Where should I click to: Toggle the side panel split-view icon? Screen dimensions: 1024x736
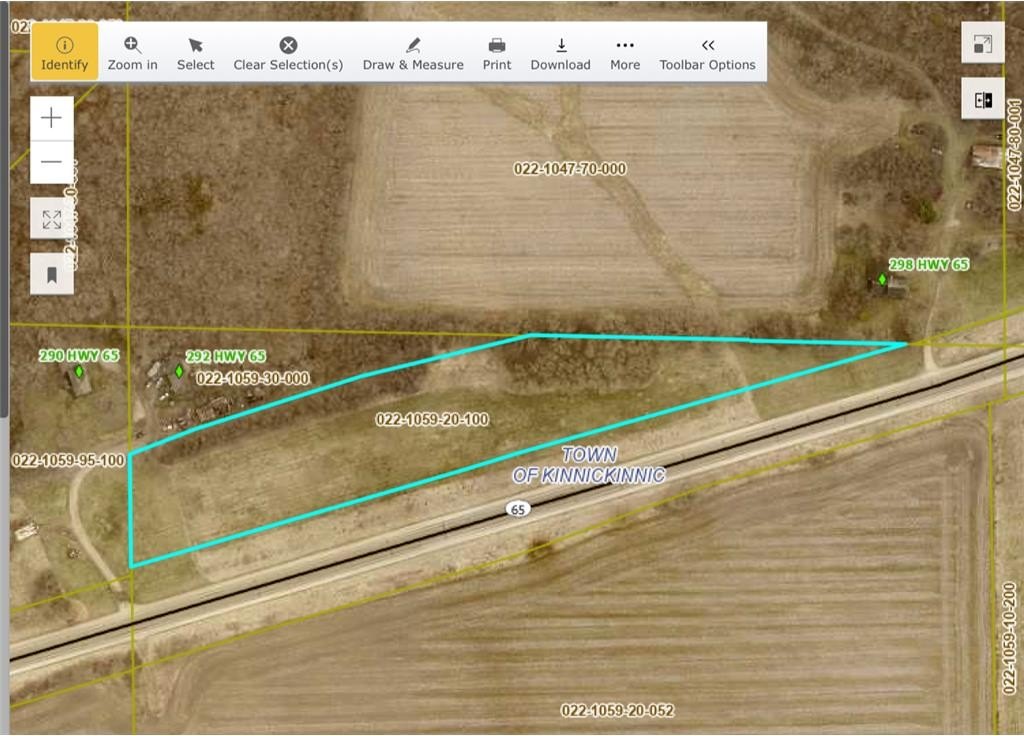[x=982, y=99]
